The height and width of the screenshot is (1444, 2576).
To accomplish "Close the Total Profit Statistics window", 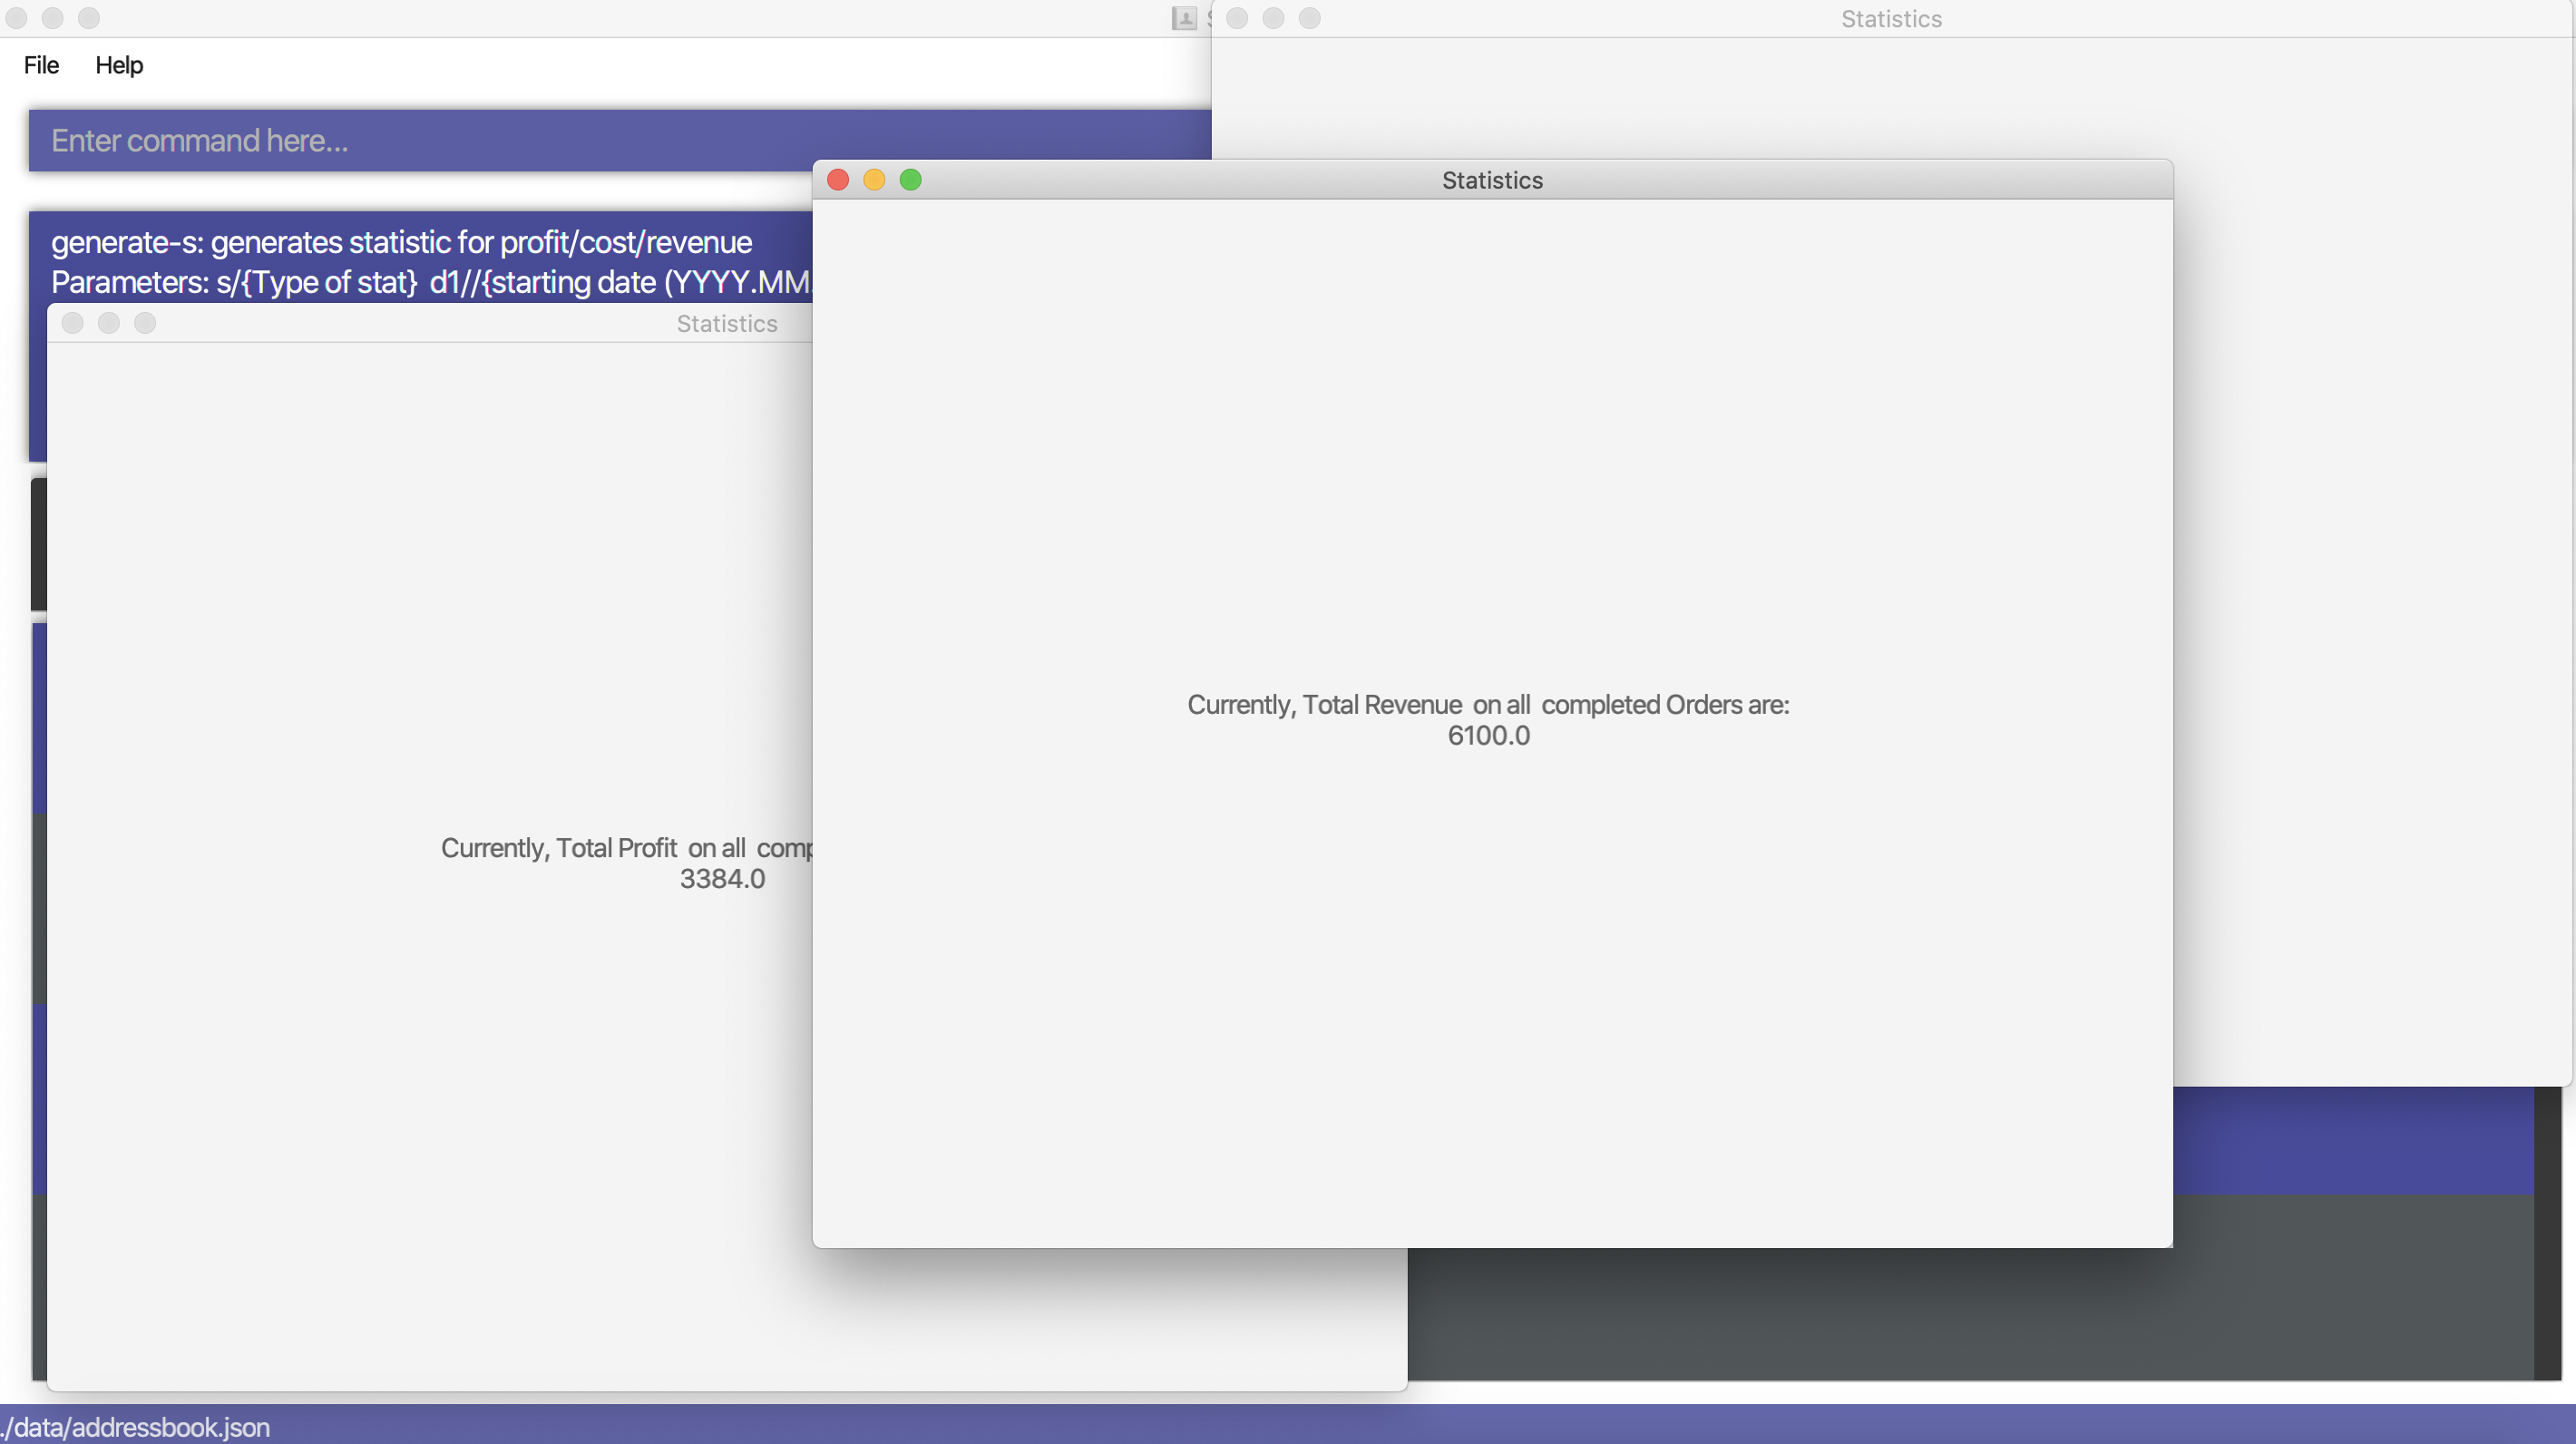I will click(72, 323).
